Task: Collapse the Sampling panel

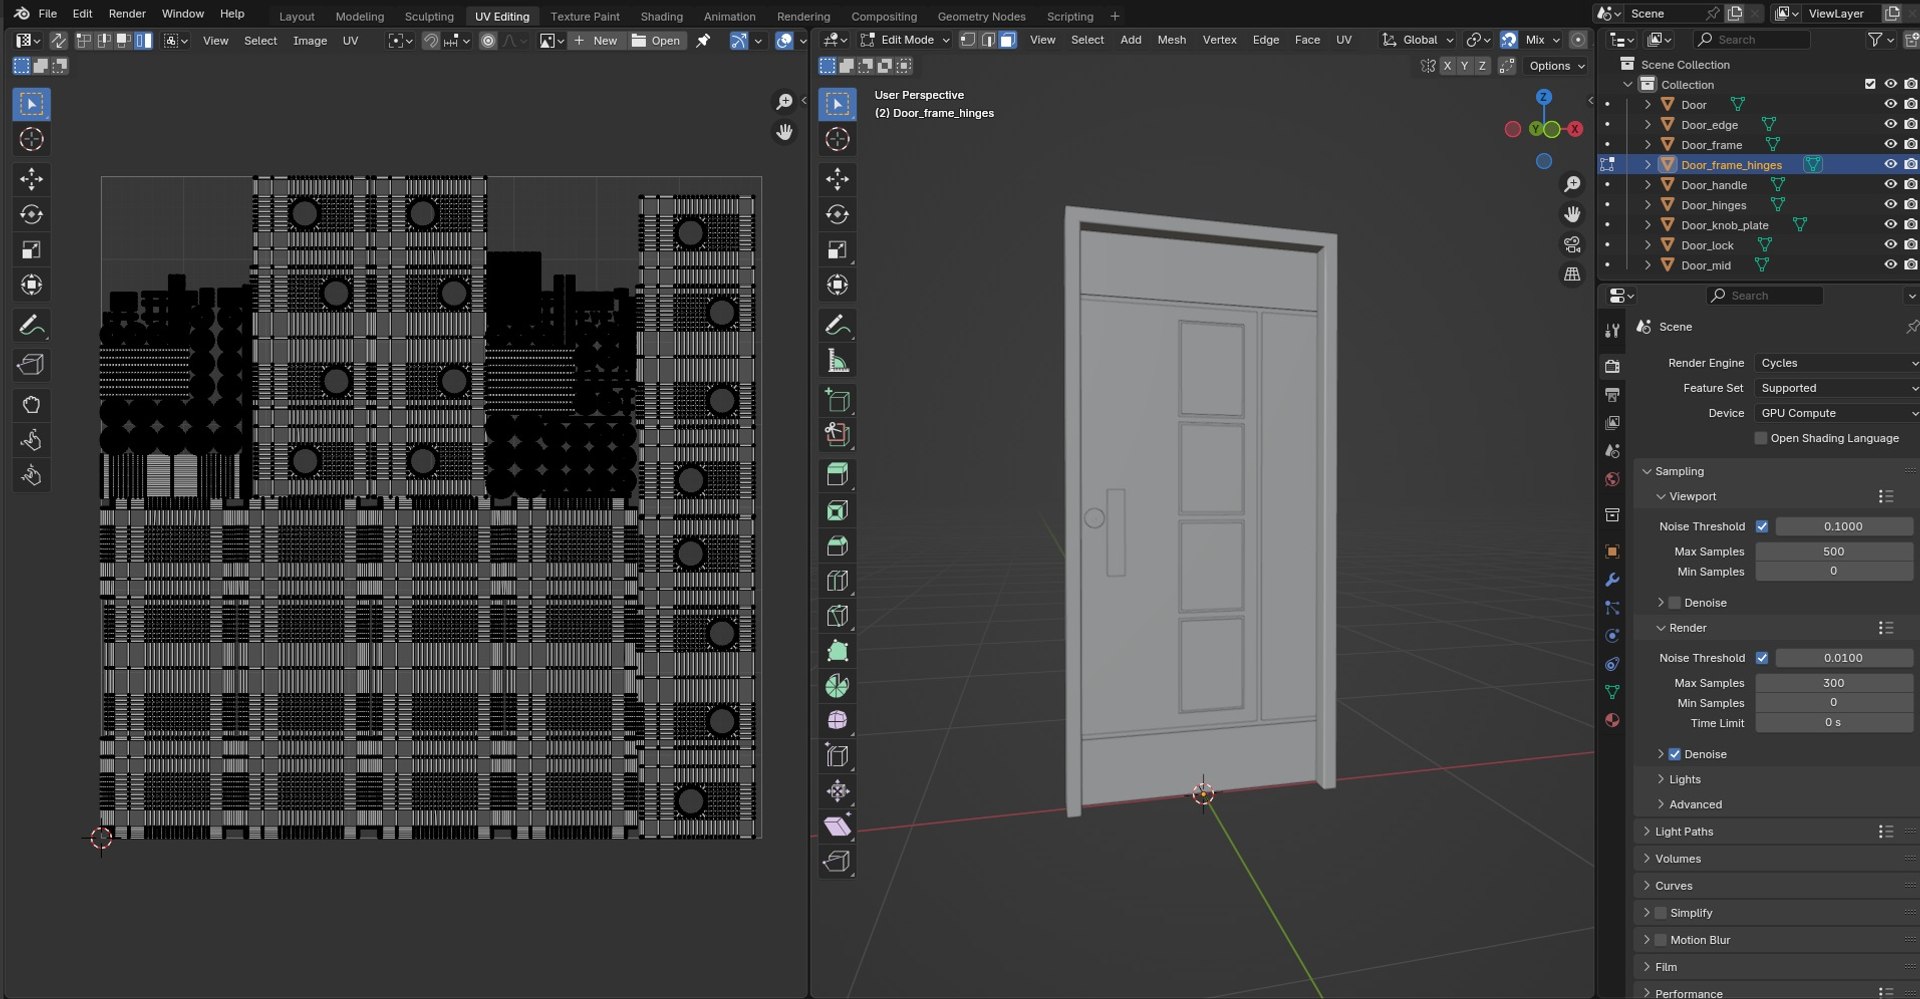Action: point(1678,471)
